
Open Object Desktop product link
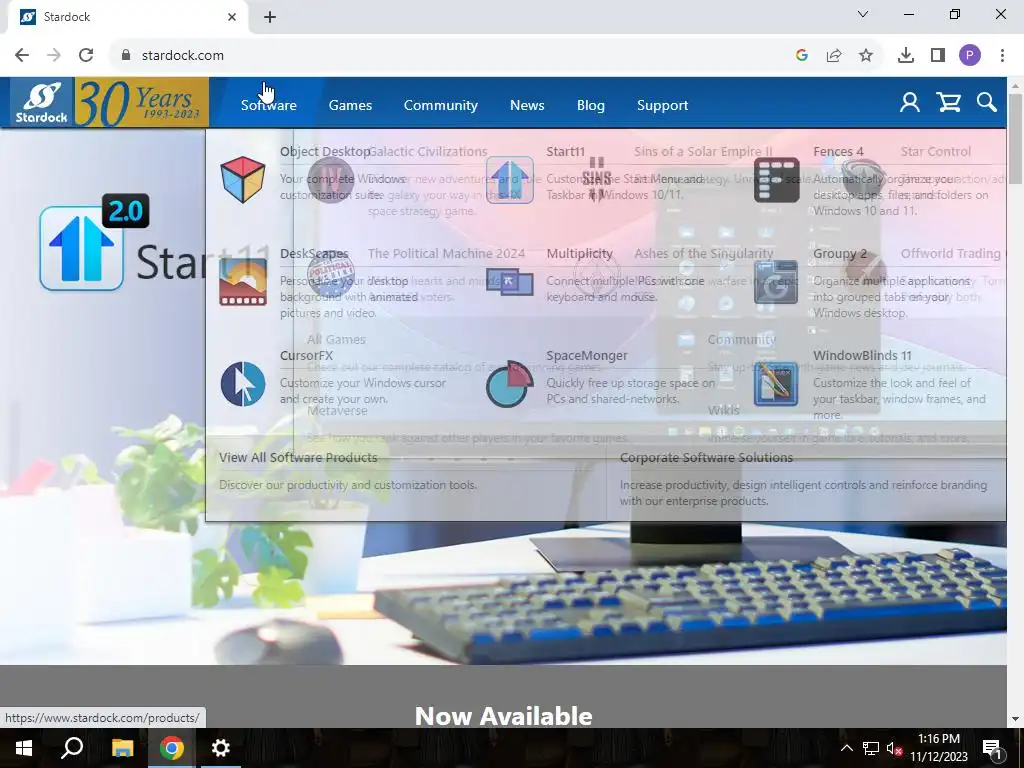(325, 152)
